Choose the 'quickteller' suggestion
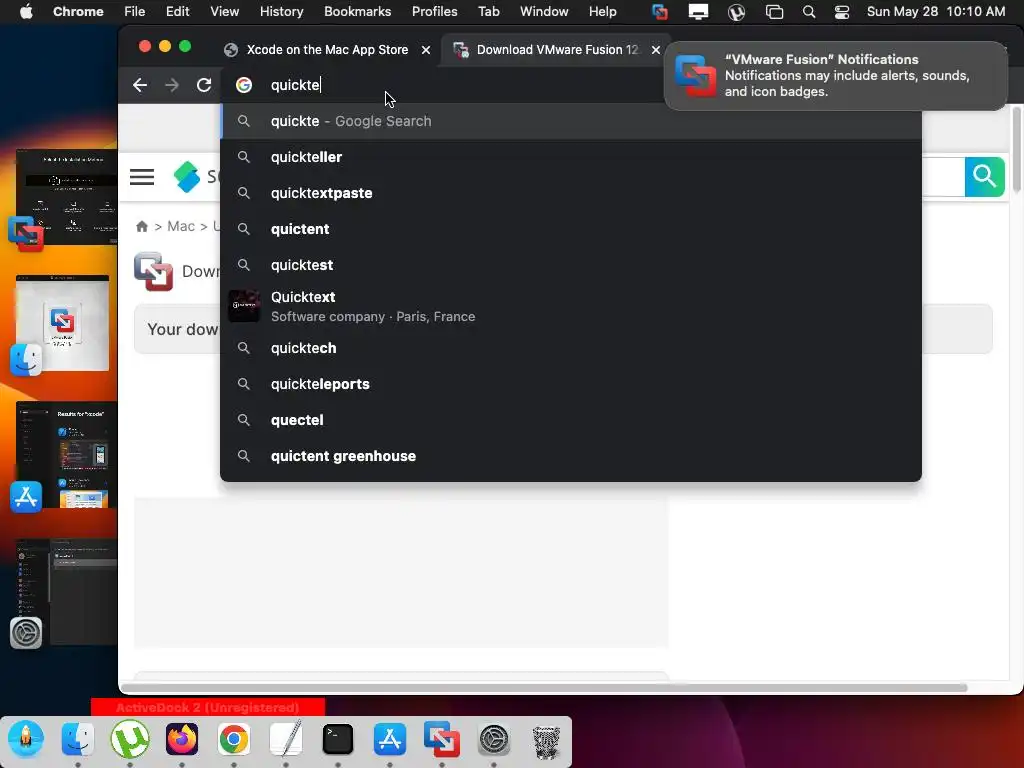Screen dimensions: 1024x768 pos(571,157)
